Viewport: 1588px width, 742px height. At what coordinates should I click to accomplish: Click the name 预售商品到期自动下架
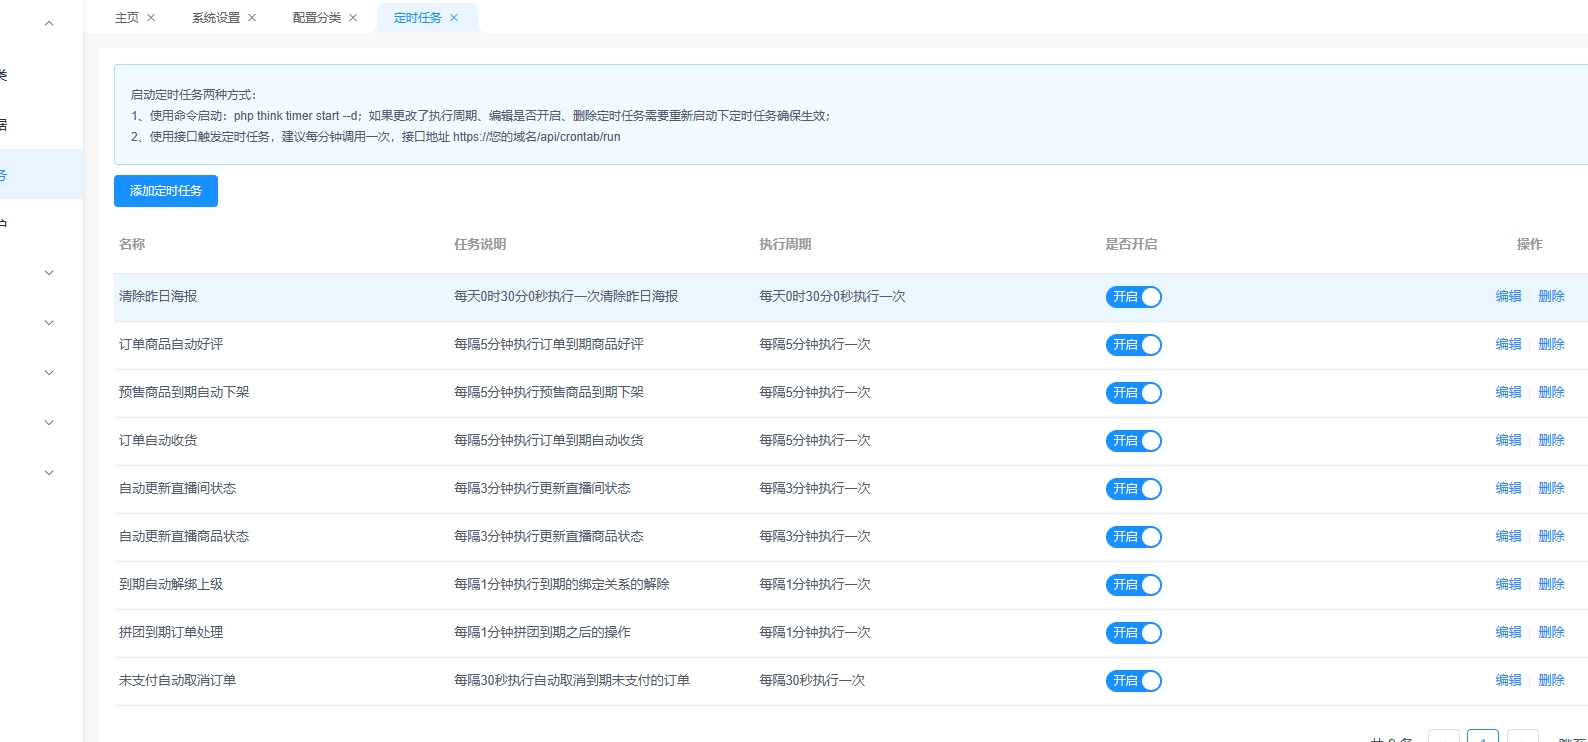[184, 392]
